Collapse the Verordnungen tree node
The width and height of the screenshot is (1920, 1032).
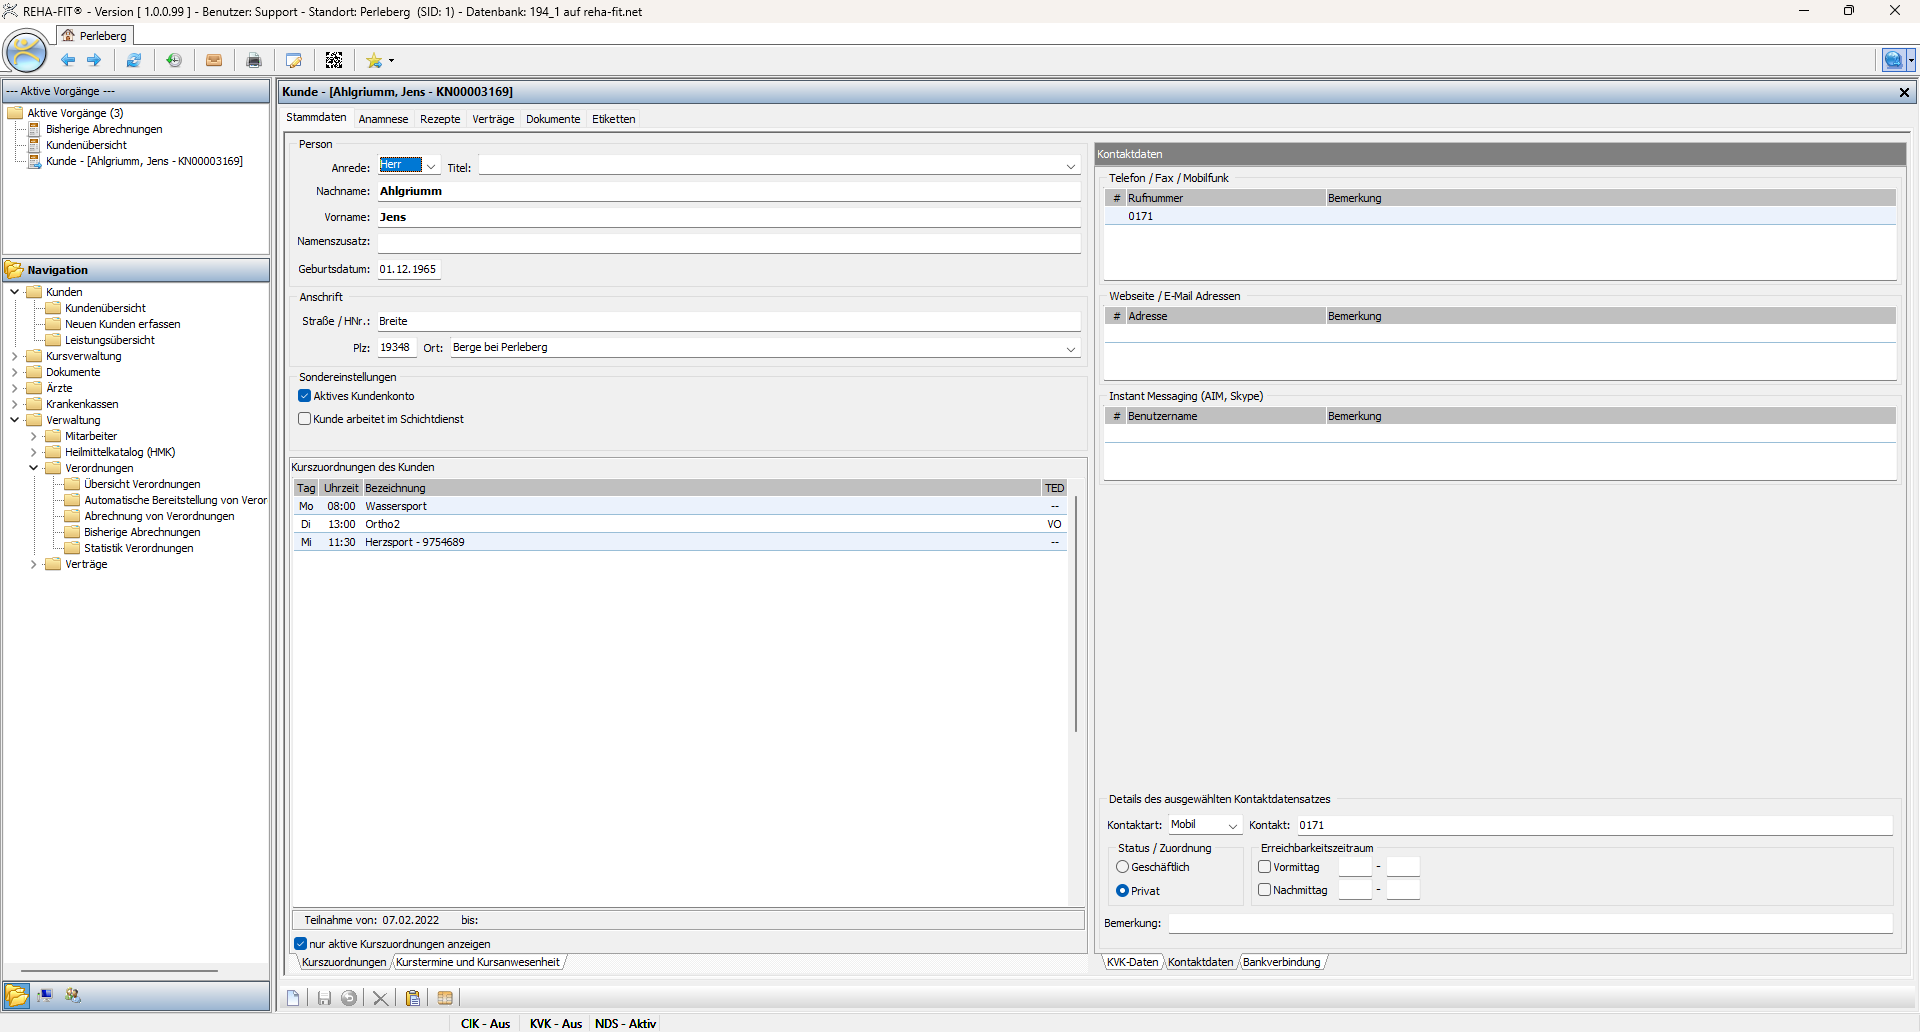coord(33,468)
